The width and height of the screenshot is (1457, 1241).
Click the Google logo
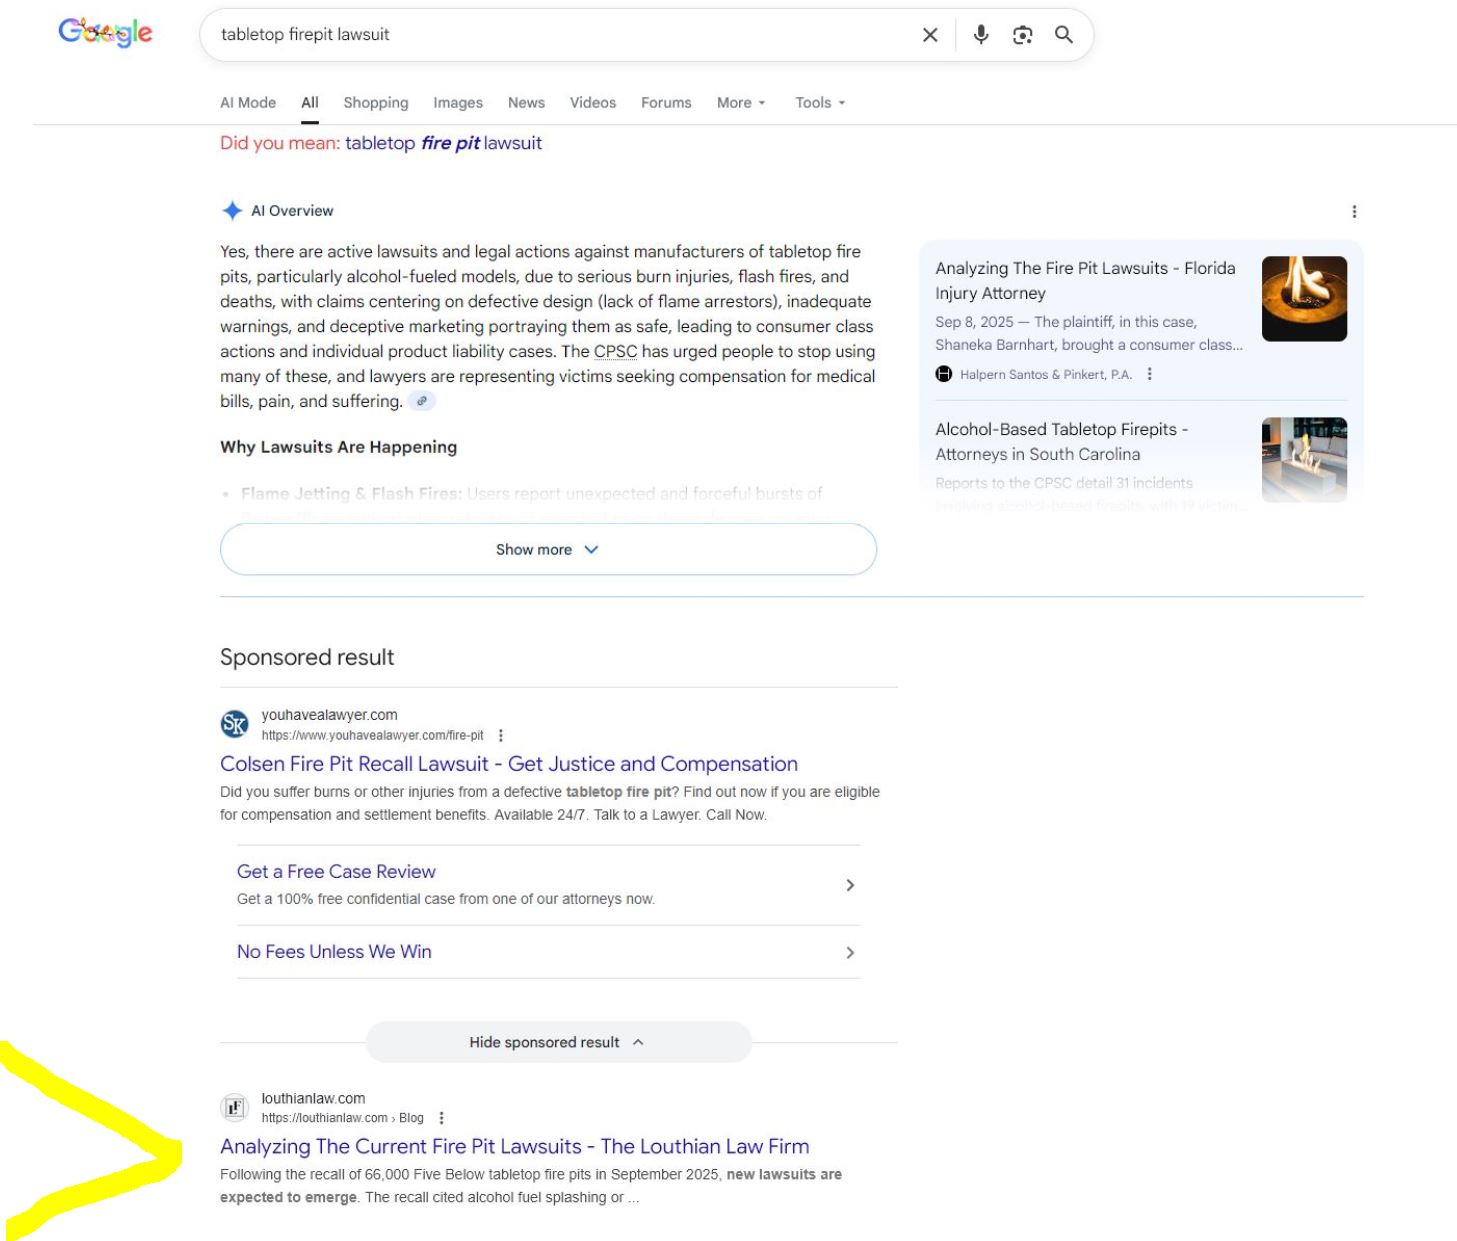(x=105, y=33)
